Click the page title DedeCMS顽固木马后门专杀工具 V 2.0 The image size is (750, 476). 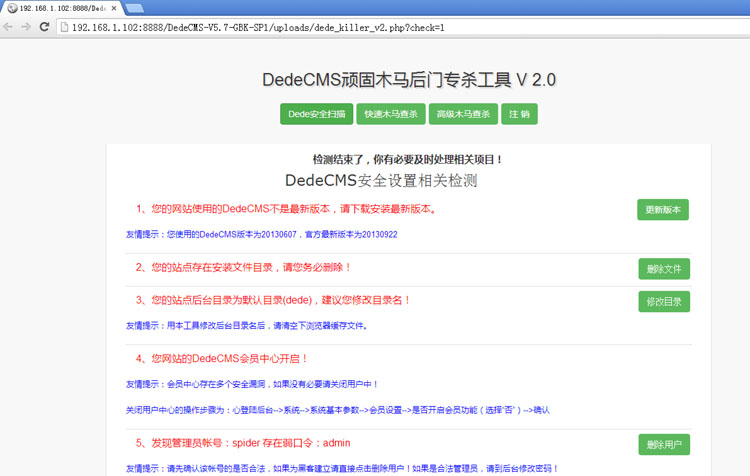(x=409, y=79)
